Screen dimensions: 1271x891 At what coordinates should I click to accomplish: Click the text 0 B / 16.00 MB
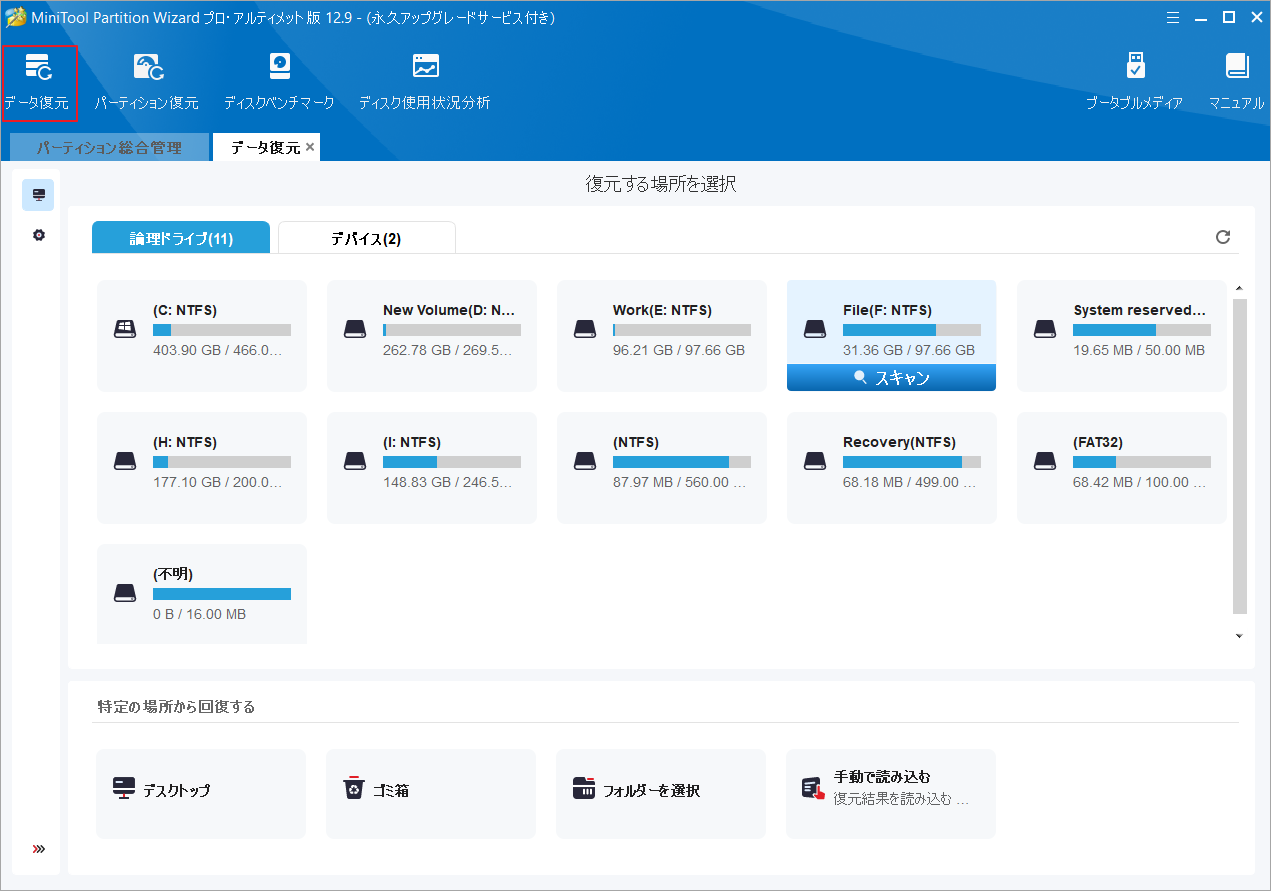200,614
